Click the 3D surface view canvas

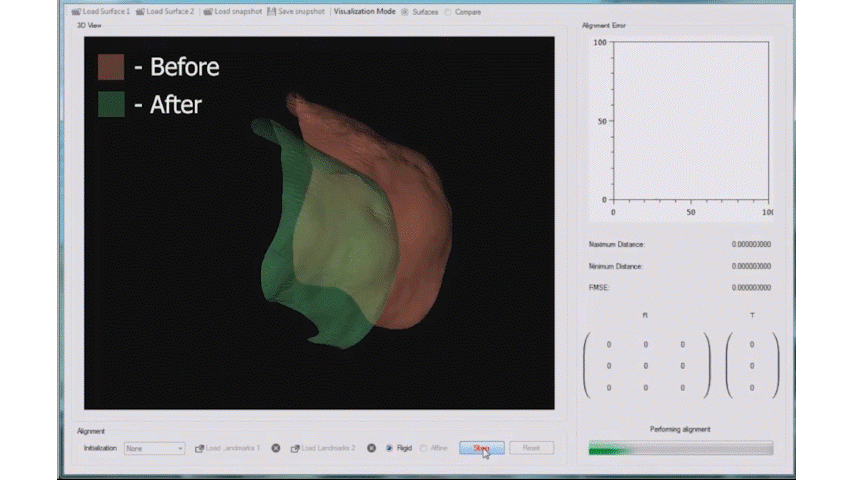[x=319, y=223]
